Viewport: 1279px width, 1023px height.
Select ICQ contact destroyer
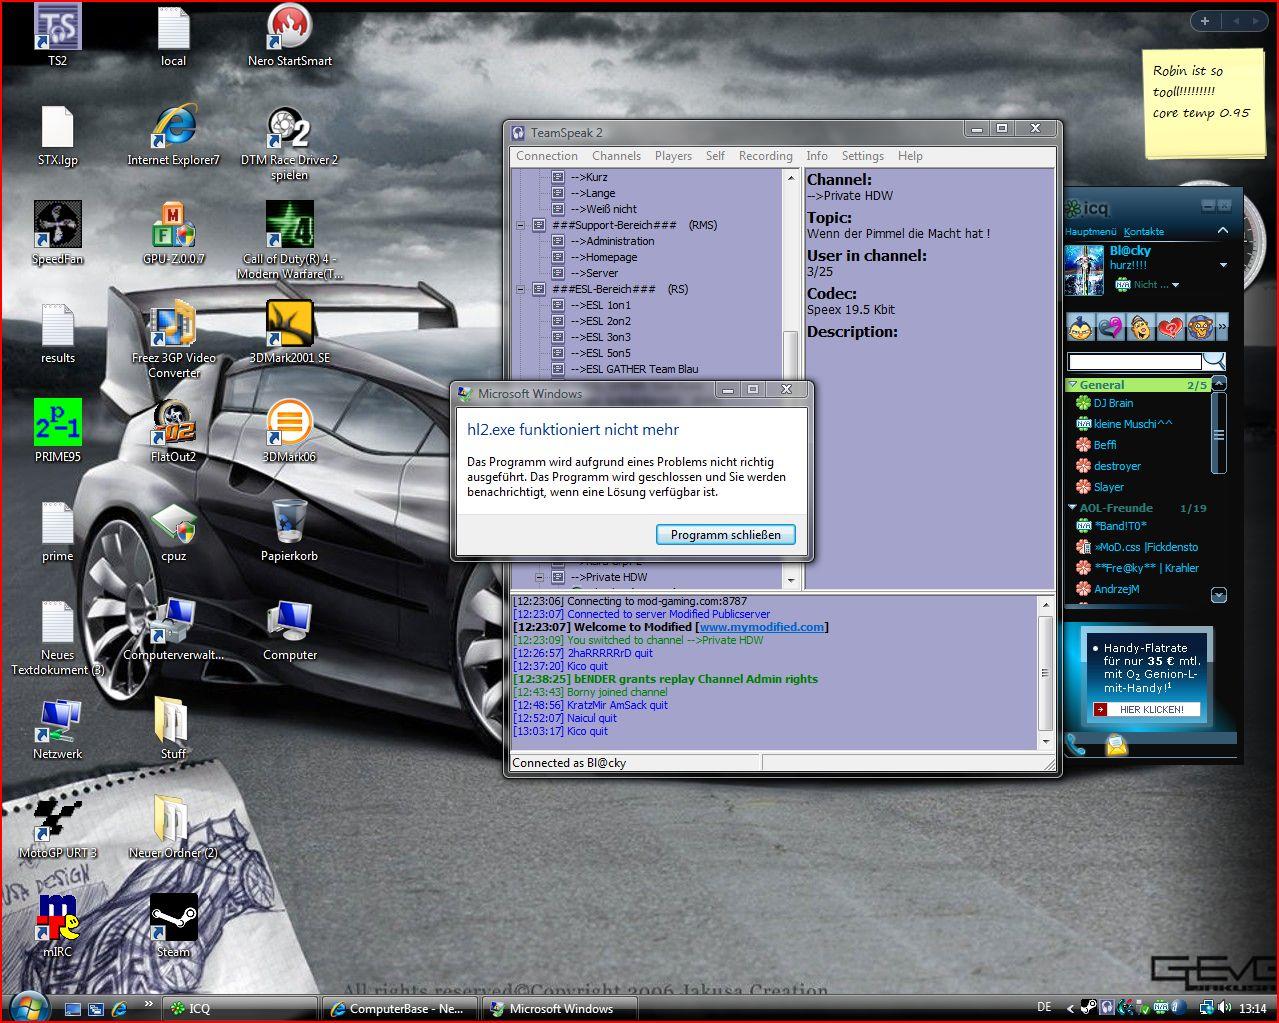pos(1117,466)
